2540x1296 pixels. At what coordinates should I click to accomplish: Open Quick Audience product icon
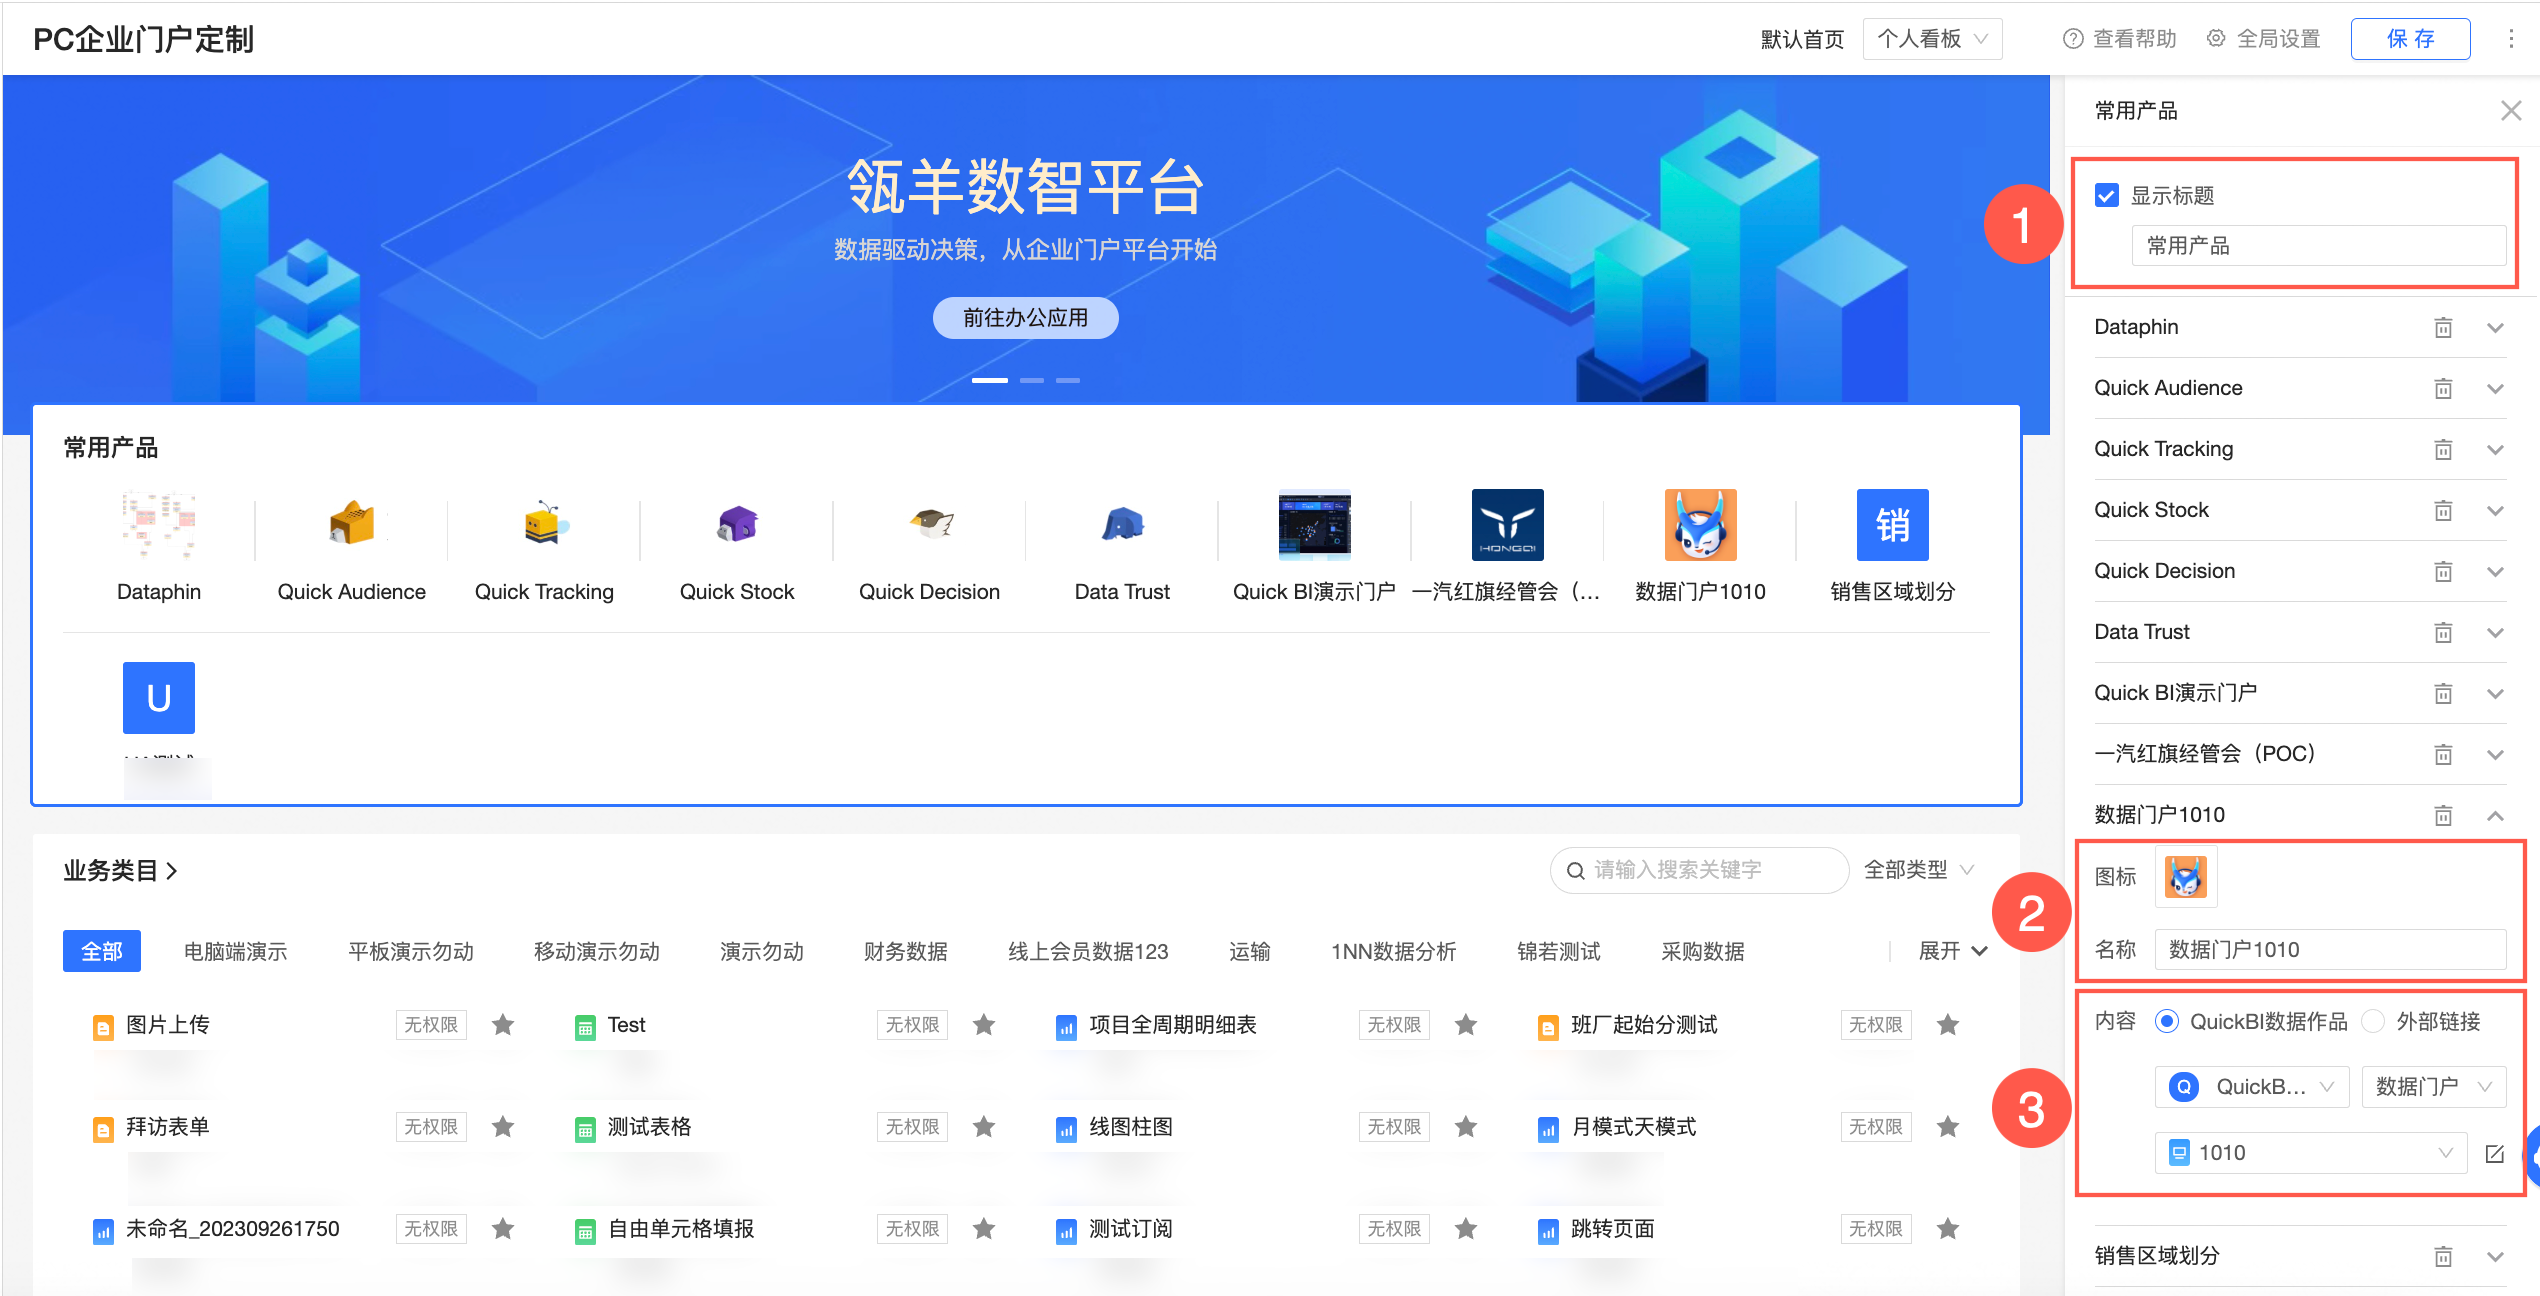tap(351, 524)
